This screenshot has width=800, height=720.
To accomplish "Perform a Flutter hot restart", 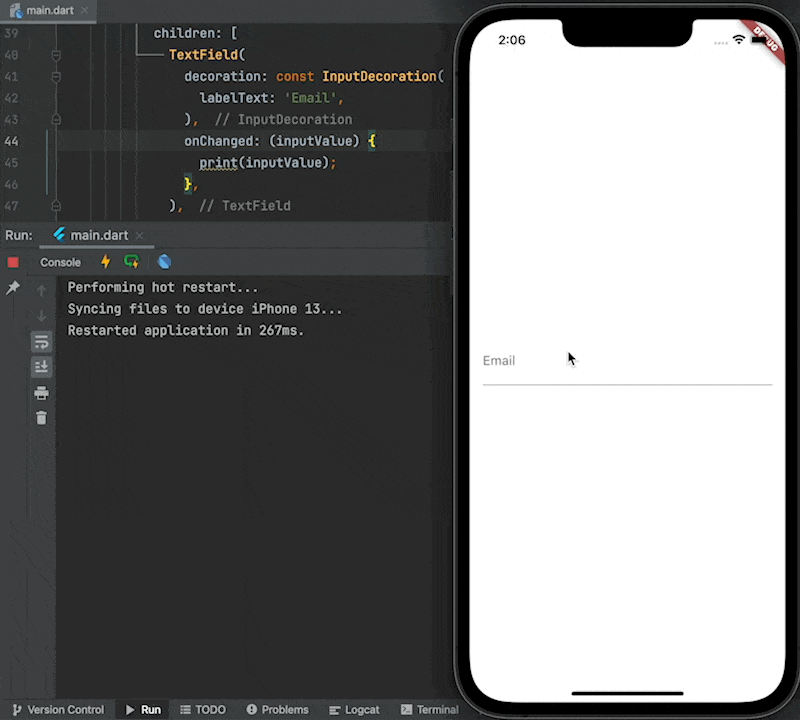I will tap(130, 262).
